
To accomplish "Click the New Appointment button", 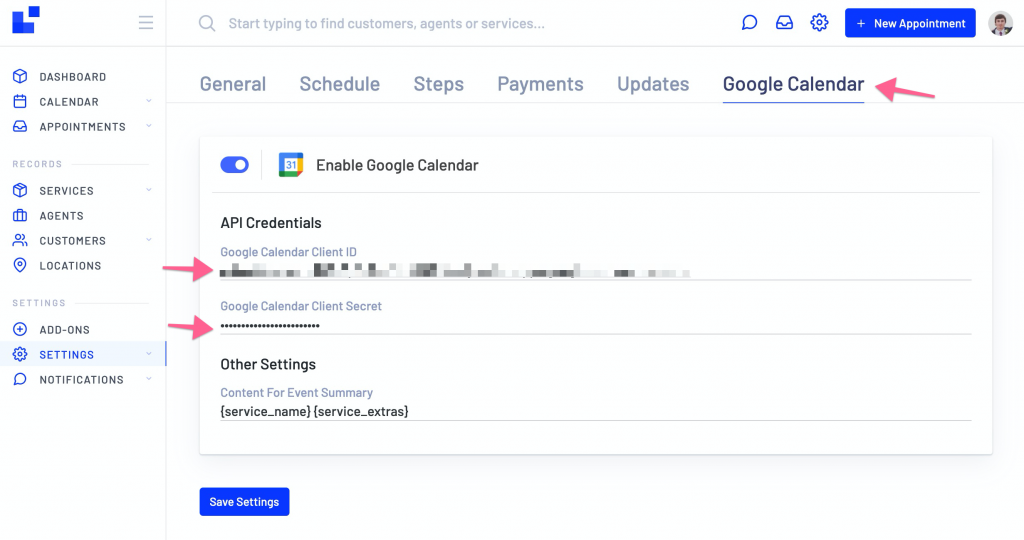I will 910,23.
